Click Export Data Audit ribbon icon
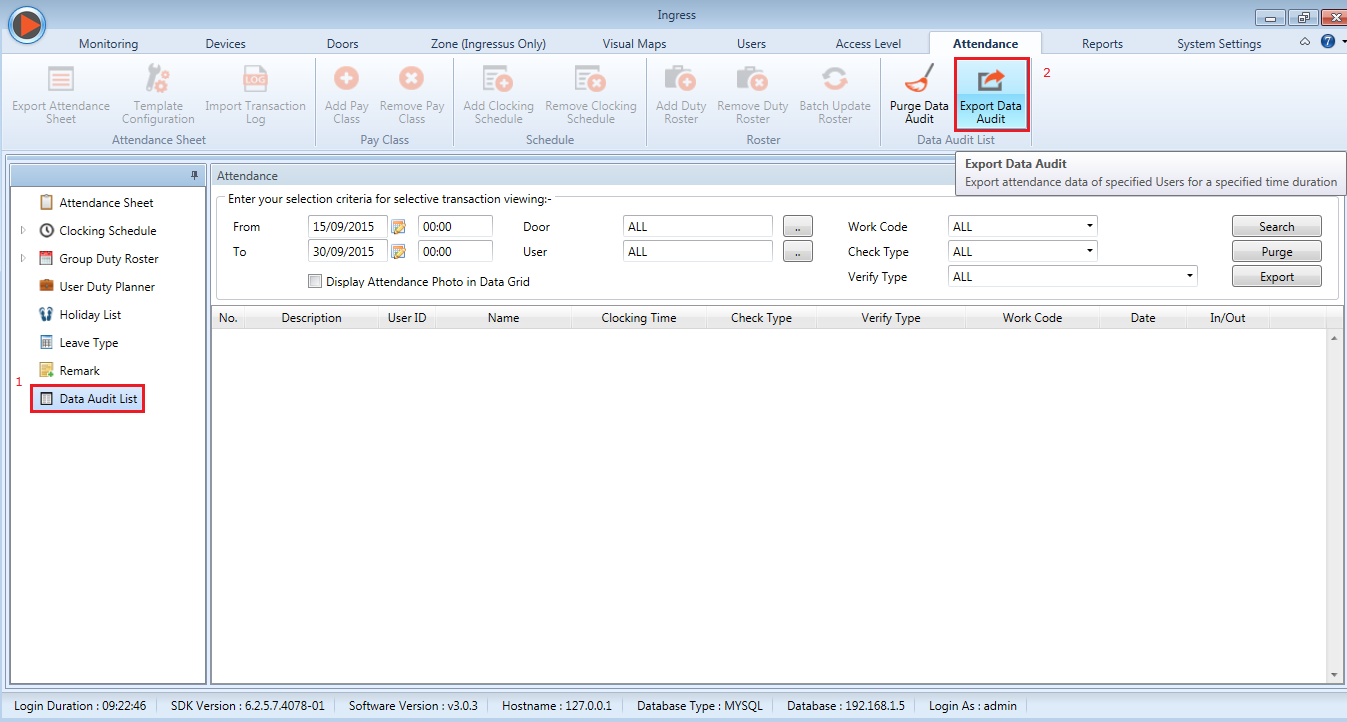Viewport: 1347px width, 722px height. 991,80
